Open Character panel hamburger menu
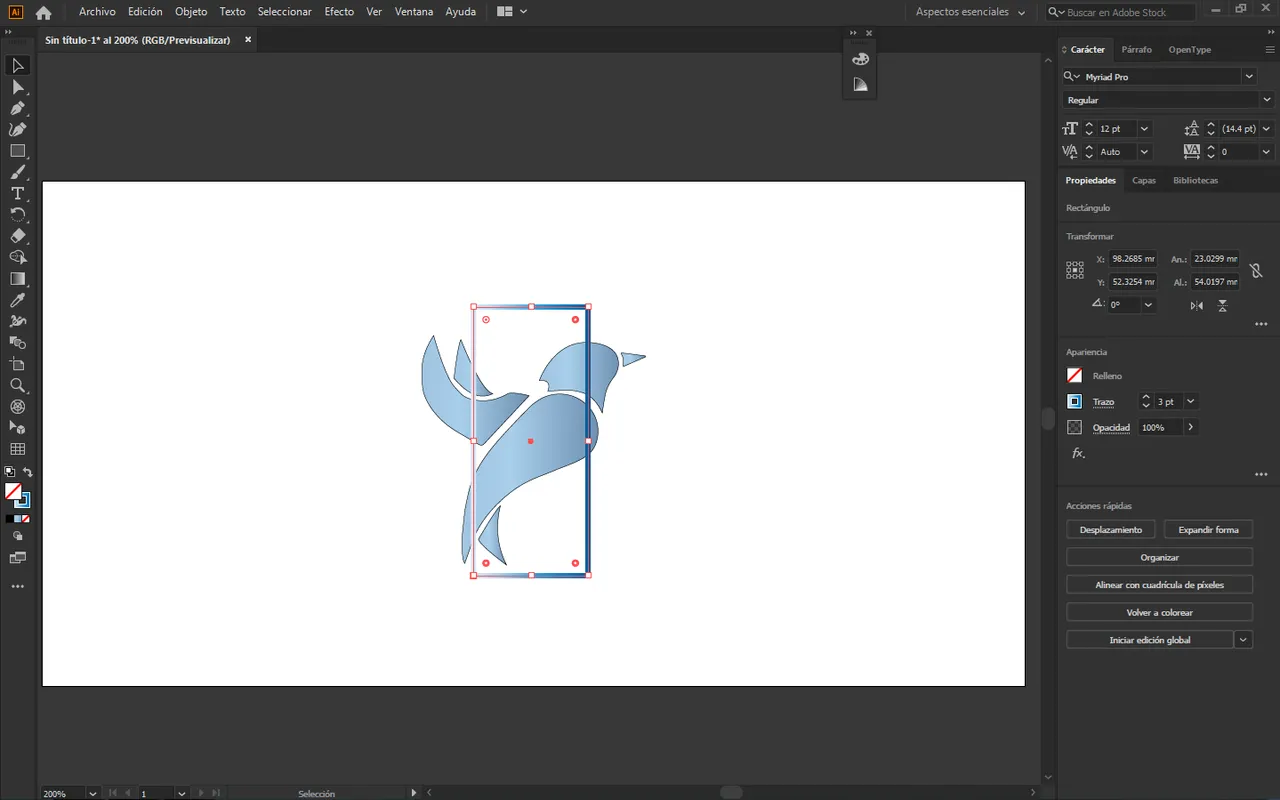Viewport: 1280px width, 800px height. click(x=1270, y=49)
